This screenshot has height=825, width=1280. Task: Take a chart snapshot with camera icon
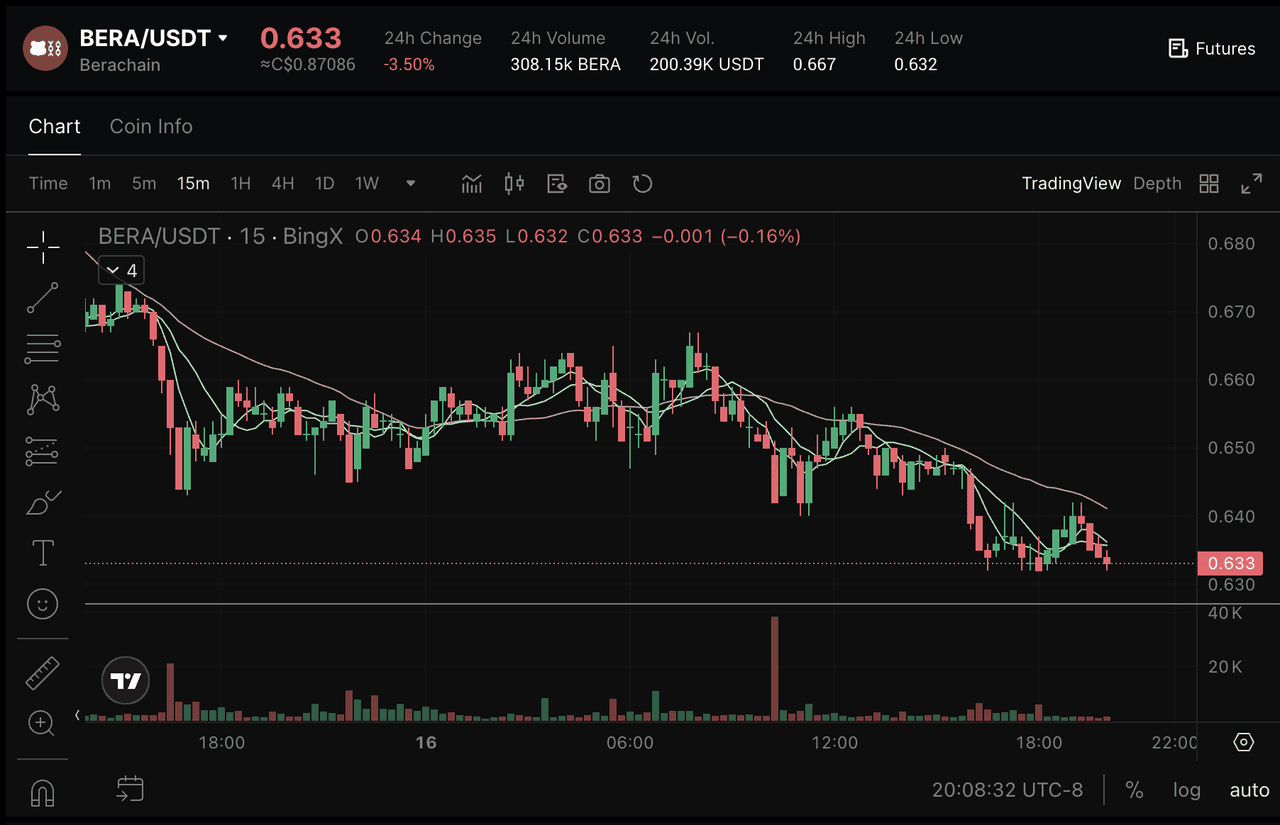[x=599, y=184]
